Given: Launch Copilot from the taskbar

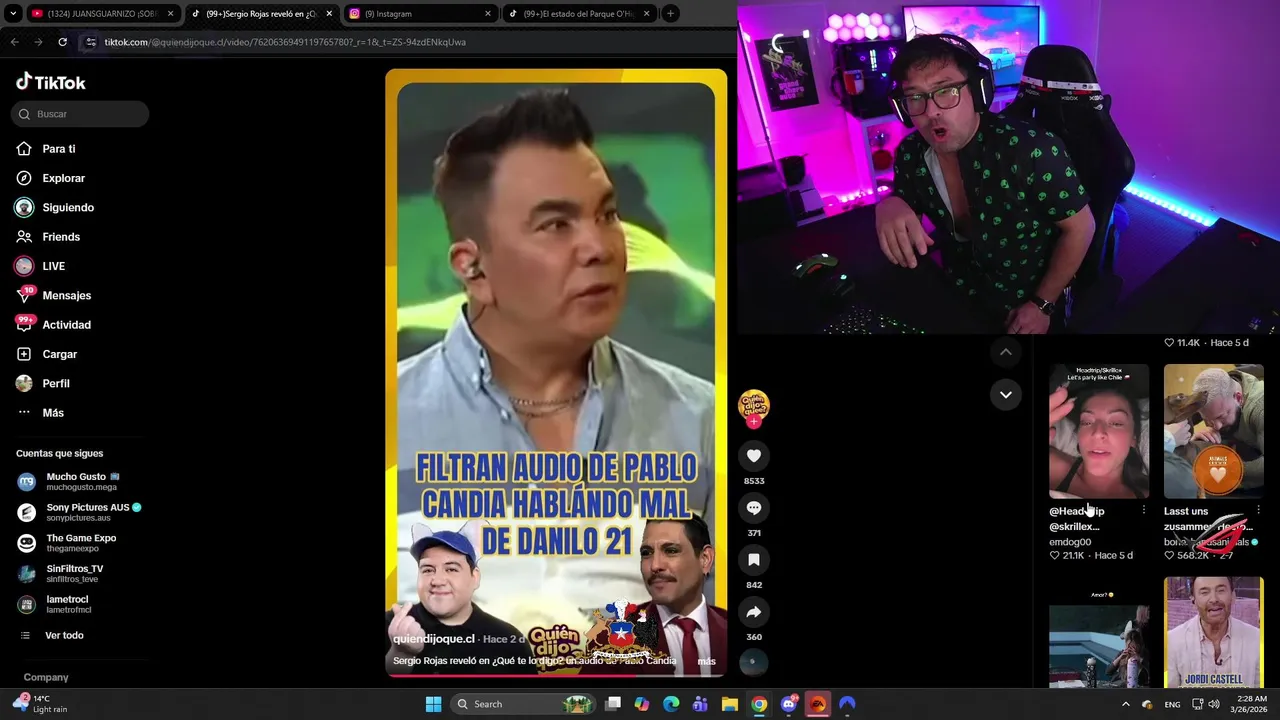Looking at the screenshot, I should 642,704.
